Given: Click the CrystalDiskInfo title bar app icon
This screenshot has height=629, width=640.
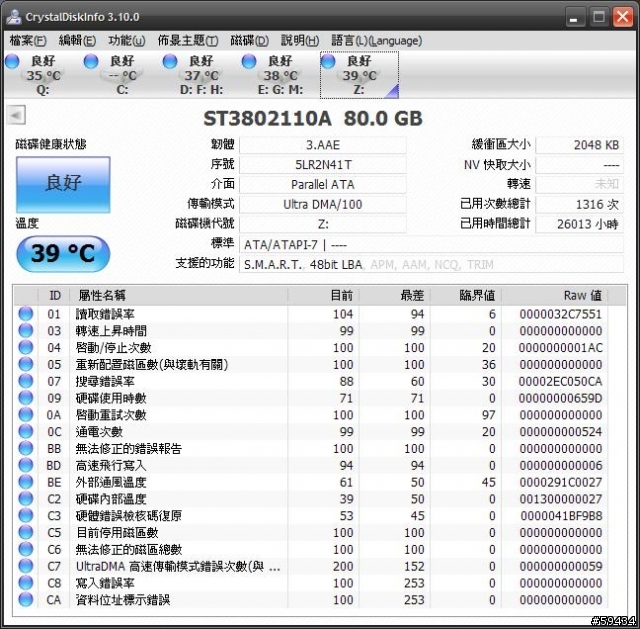Looking at the screenshot, I should coord(13,17).
